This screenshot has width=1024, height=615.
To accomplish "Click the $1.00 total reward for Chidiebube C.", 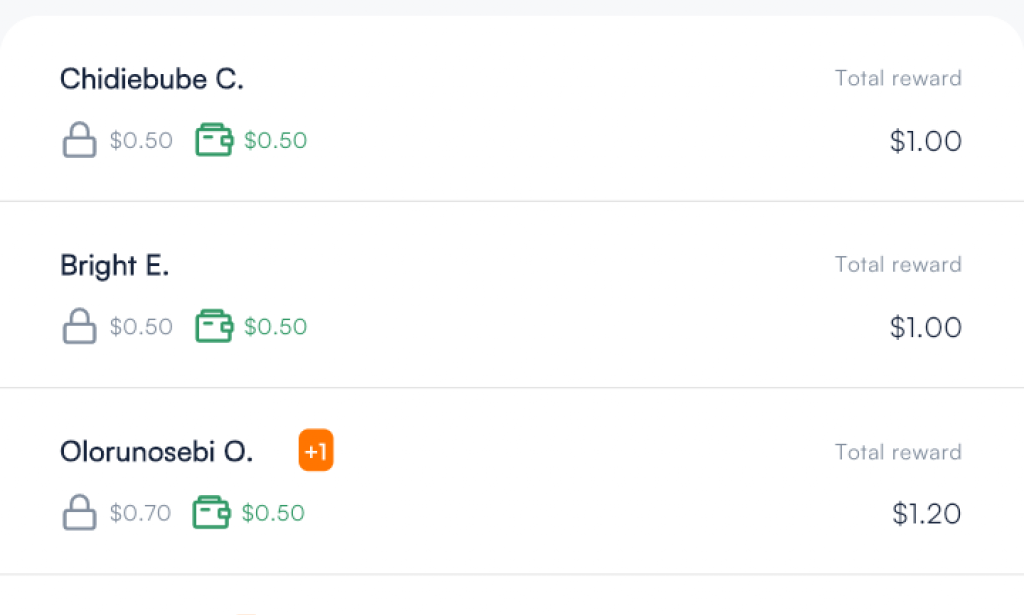I will pos(925,141).
